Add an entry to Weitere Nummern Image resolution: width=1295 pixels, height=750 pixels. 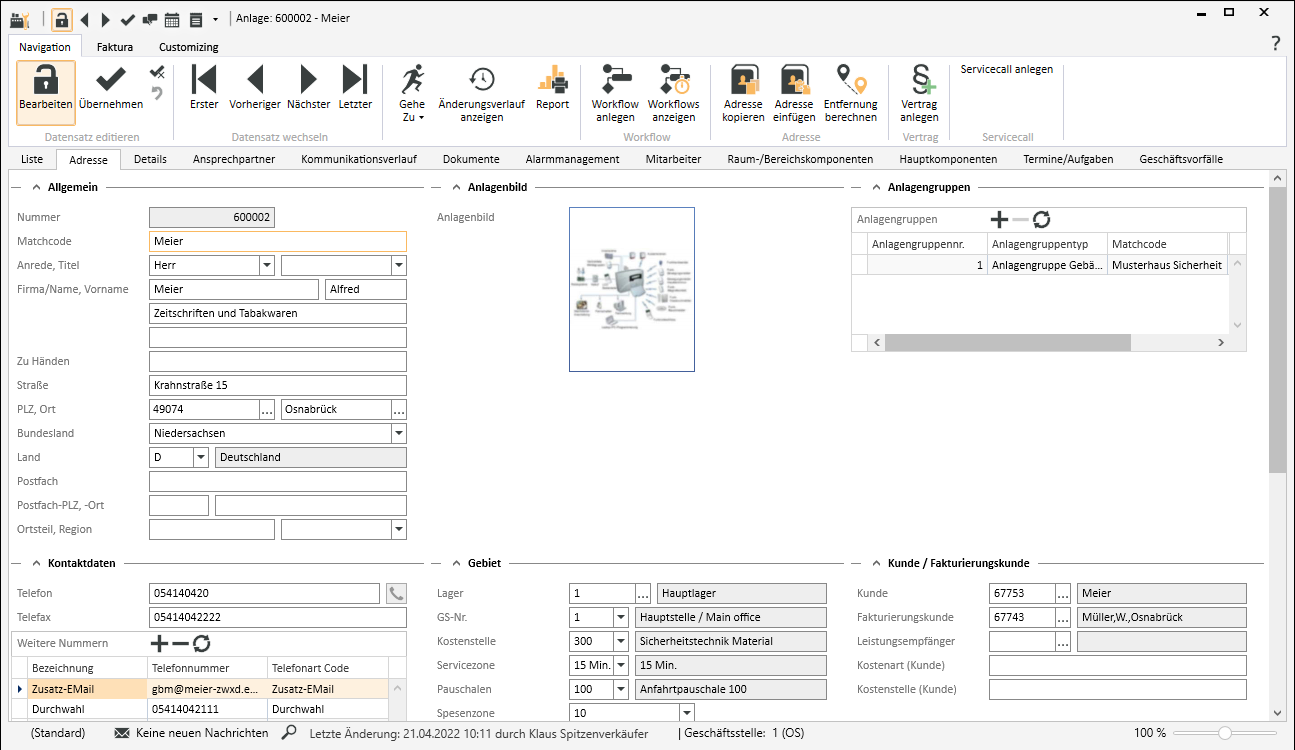[x=159, y=643]
